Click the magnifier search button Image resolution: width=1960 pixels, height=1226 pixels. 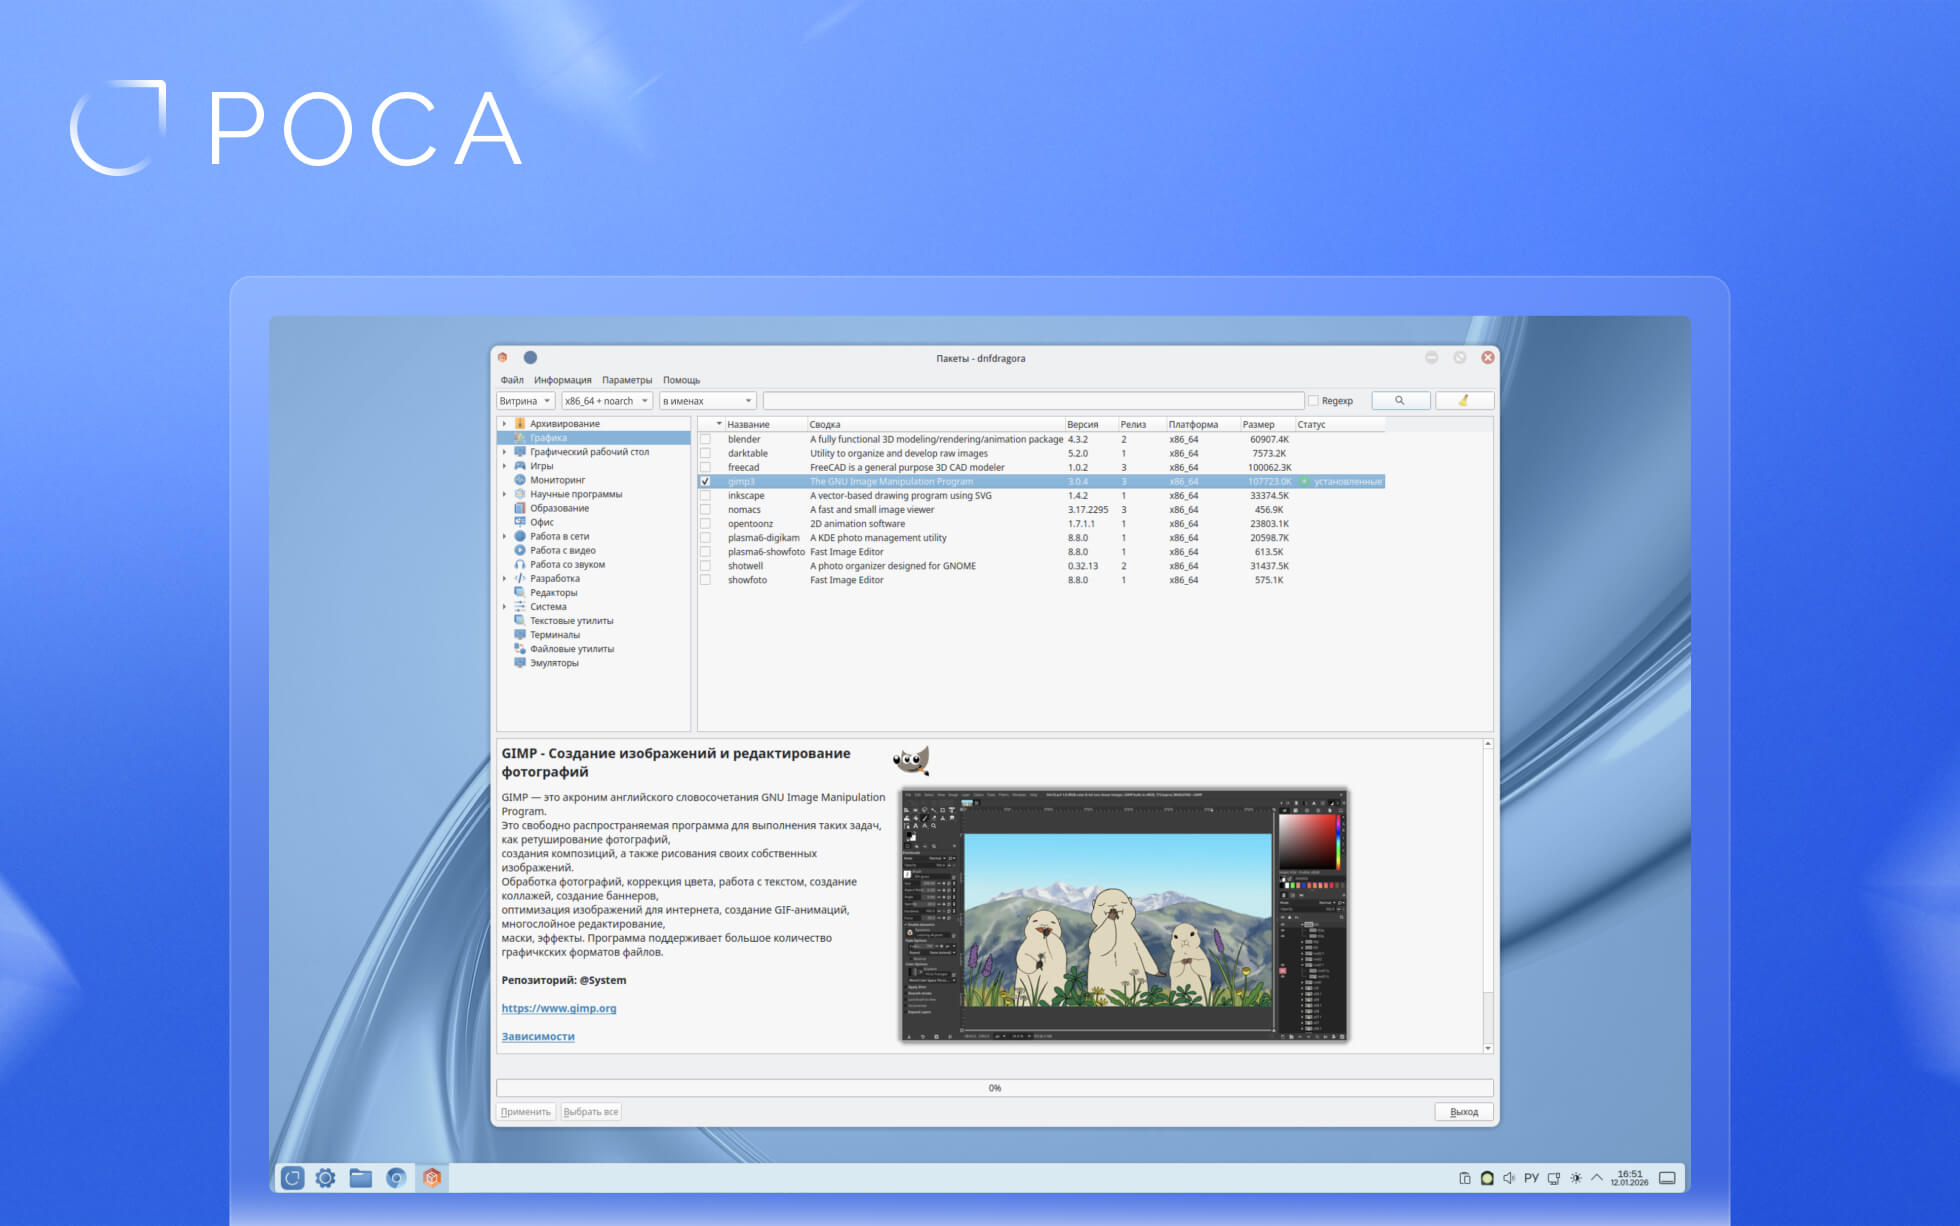click(x=1399, y=400)
